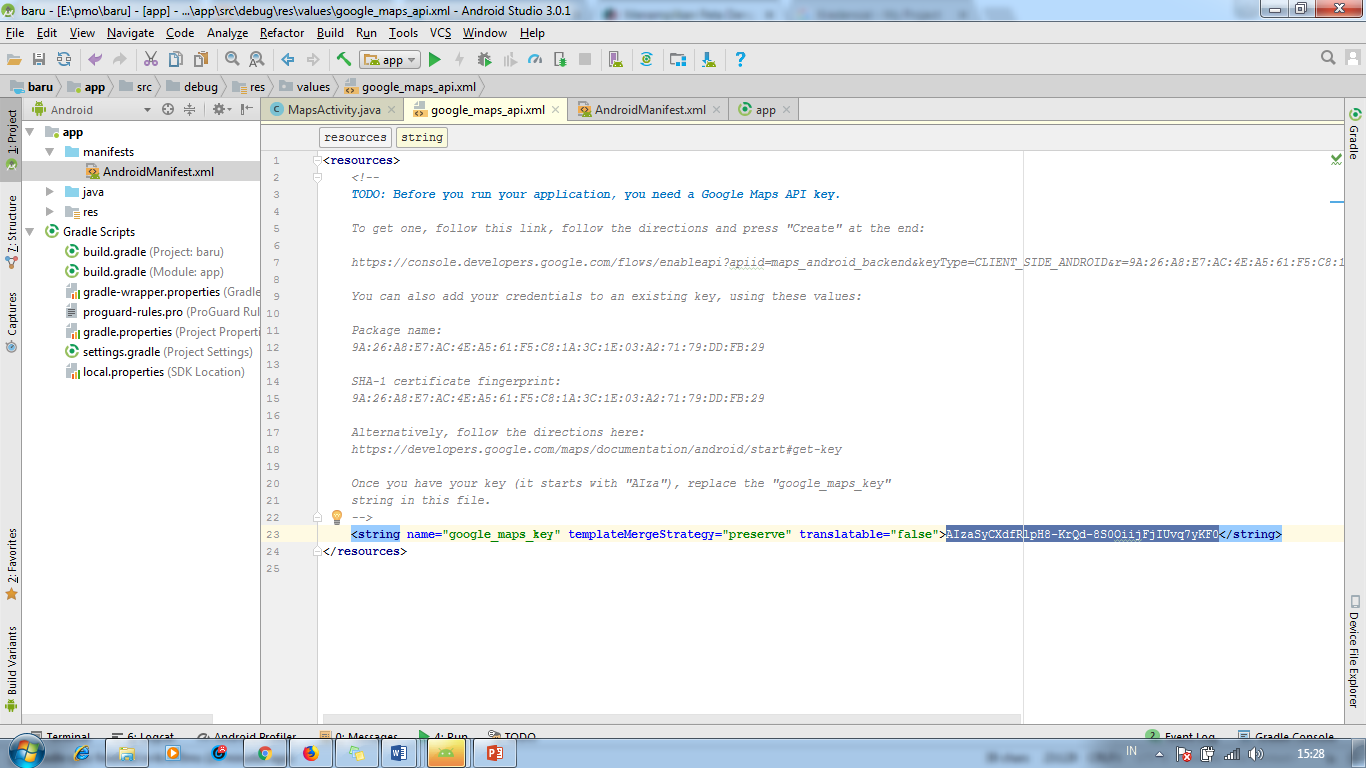
Task: Switch to the MapsActivity.java tab
Action: coord(333,110)
